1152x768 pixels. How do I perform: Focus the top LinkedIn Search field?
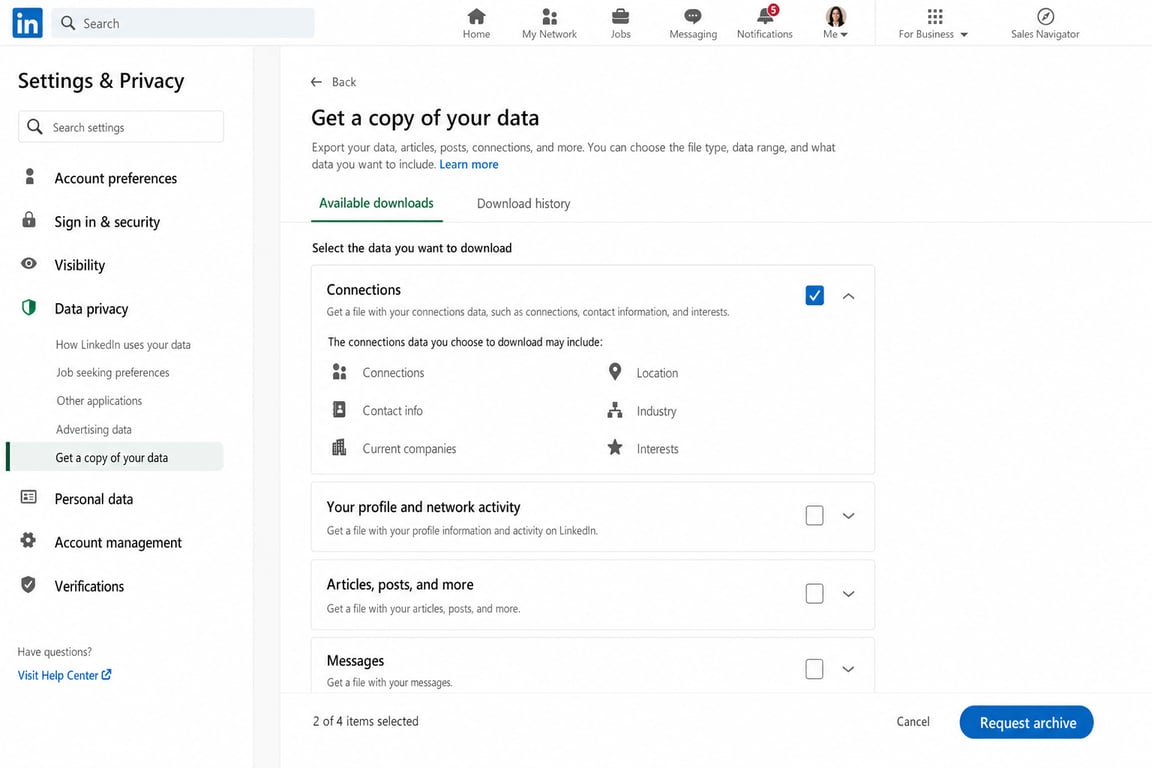click(x=183, y=23)
